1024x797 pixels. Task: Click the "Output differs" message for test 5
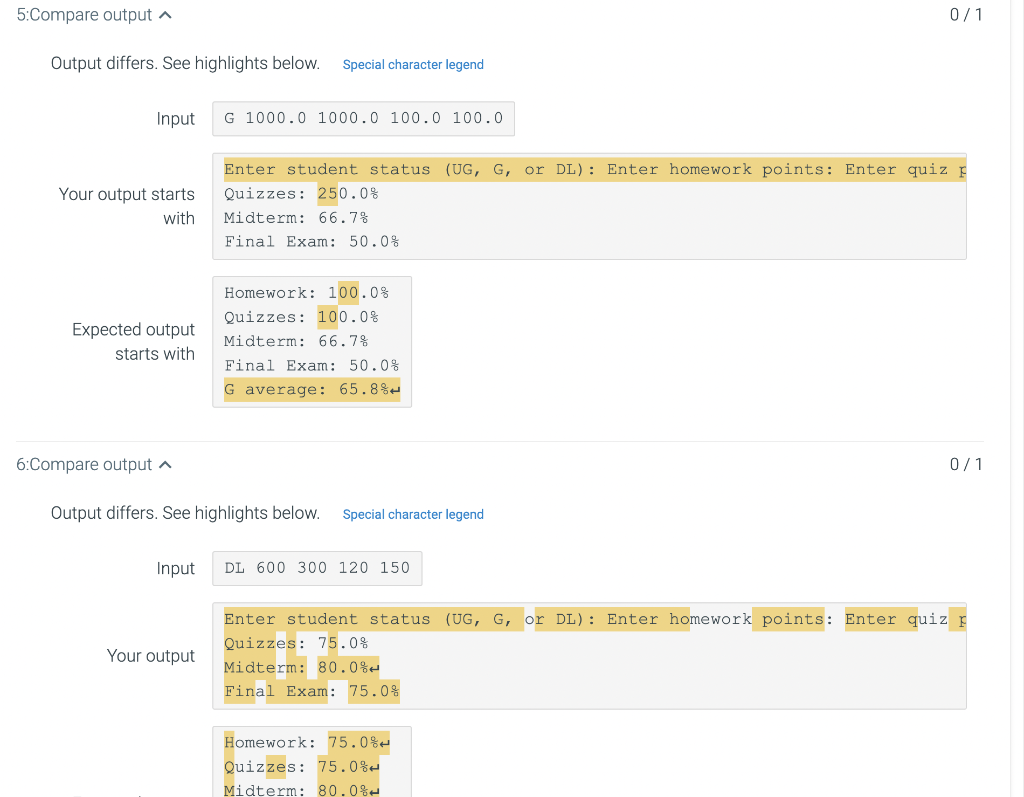pyautogui.click(x=185, y=62)
